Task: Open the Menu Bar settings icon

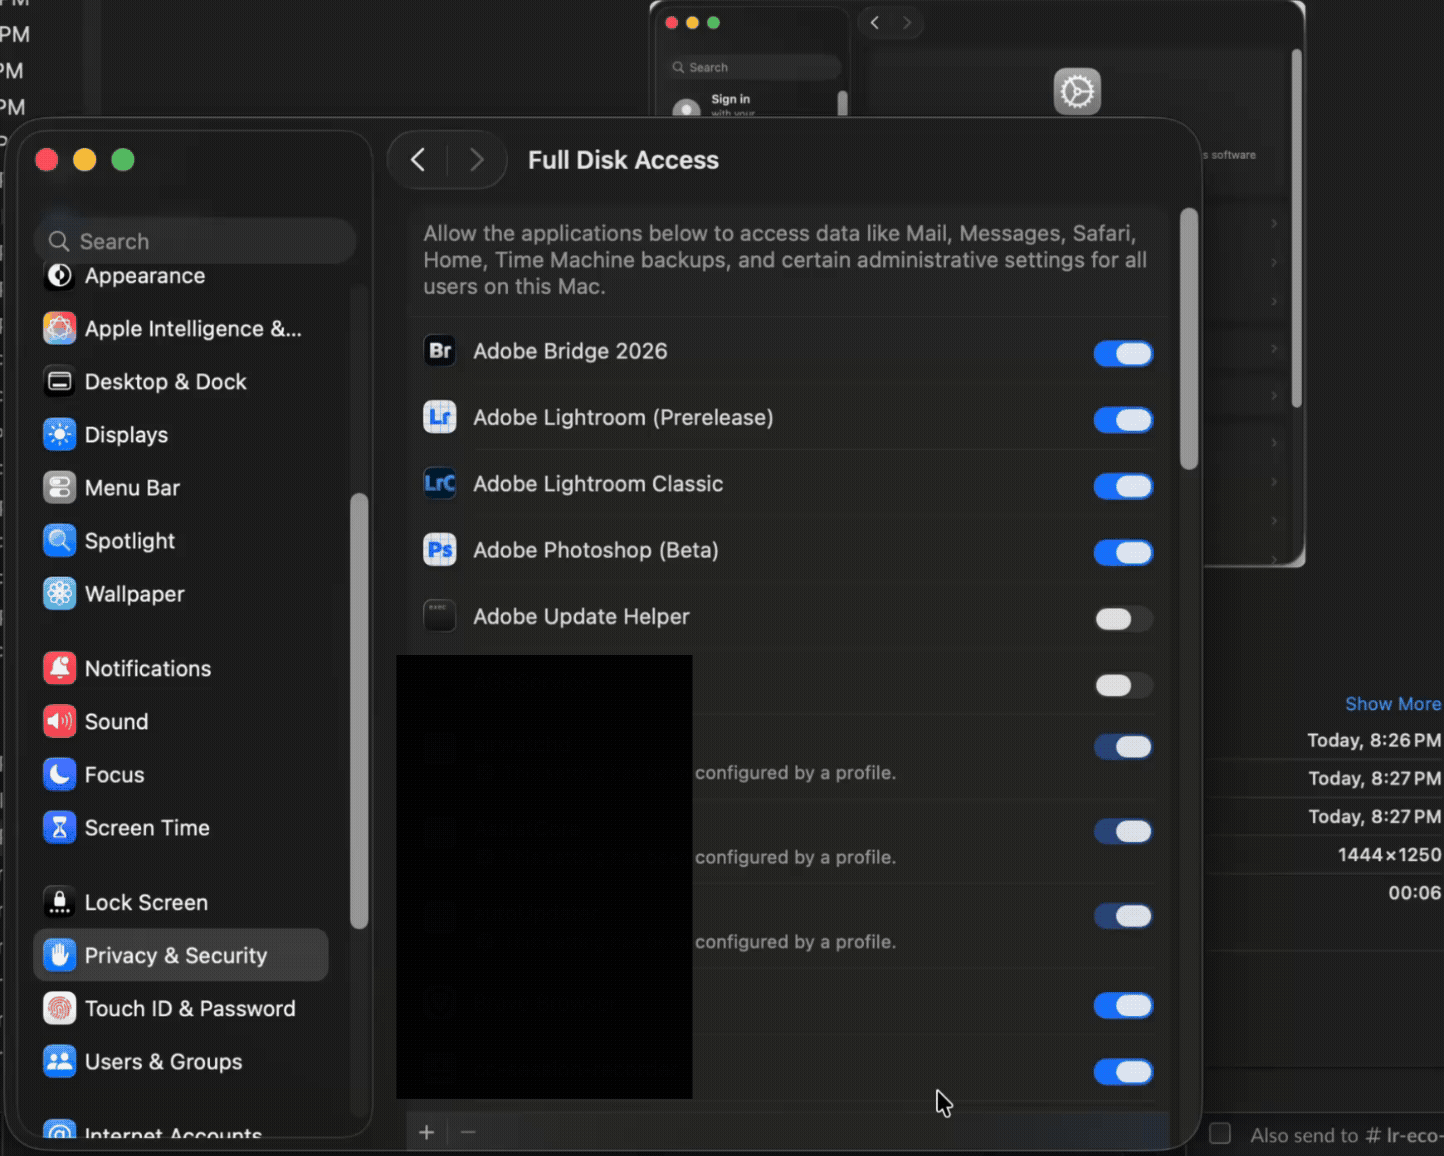Action: (x=59, y=488)
